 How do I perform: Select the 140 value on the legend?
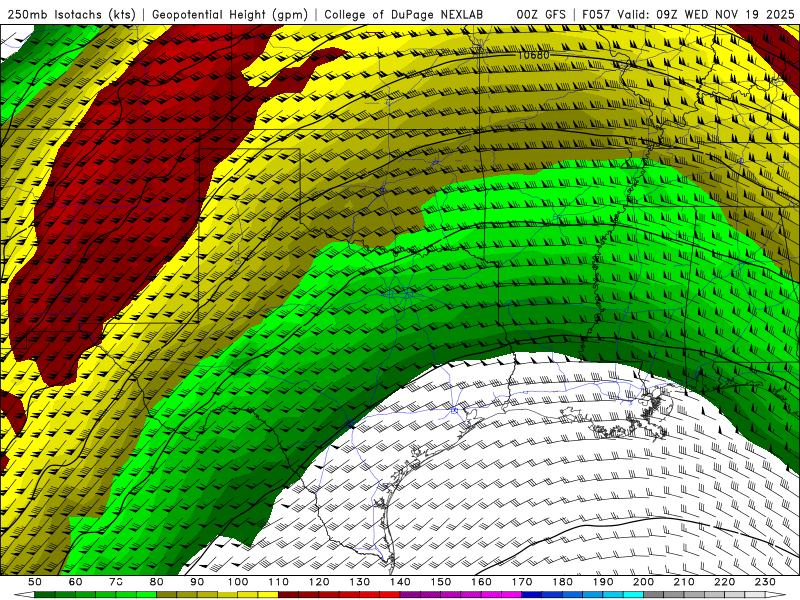400,582
